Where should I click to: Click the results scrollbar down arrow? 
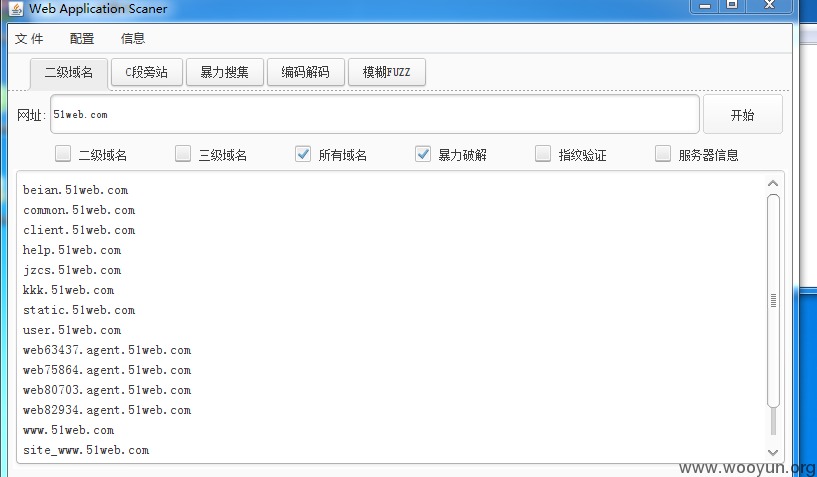click(773, 452)
